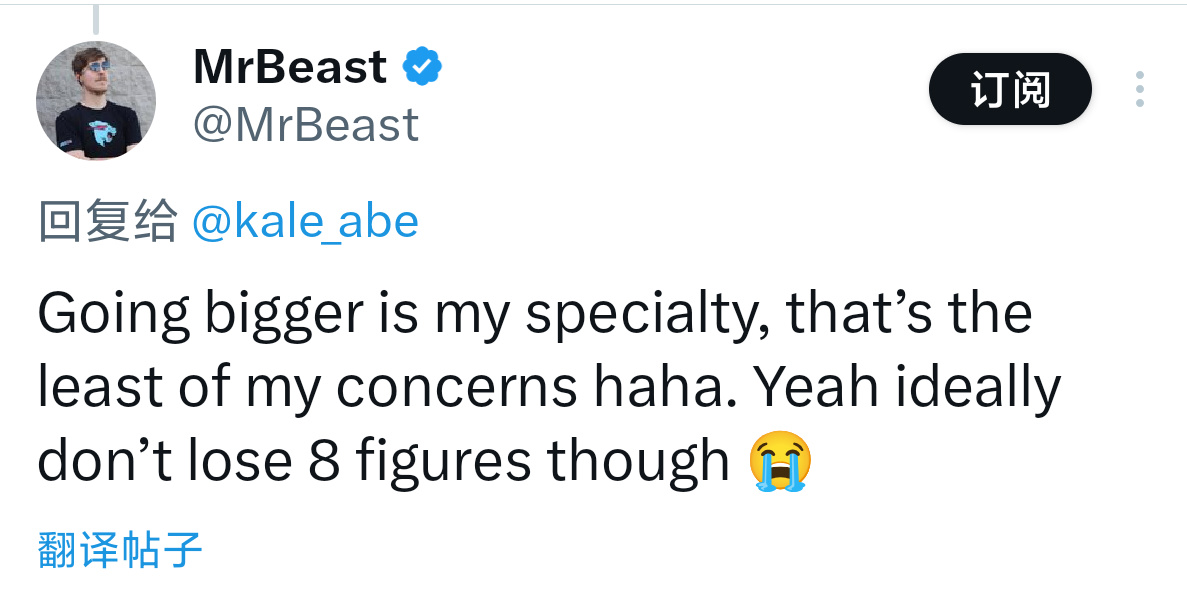The width and height of the screenshot is (1187, 607).
Task: Click the words "least of my concerns"
Action: pos(307,388)
